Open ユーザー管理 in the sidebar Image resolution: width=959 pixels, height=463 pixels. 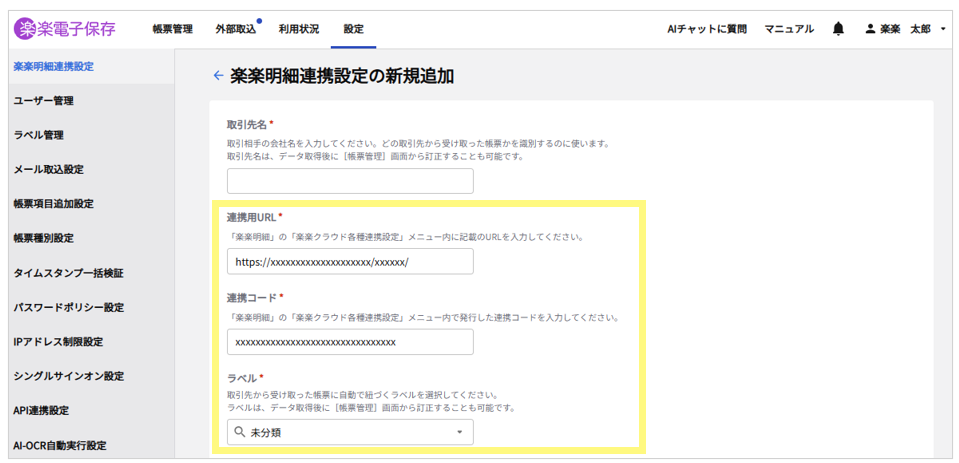pos(44,100)
